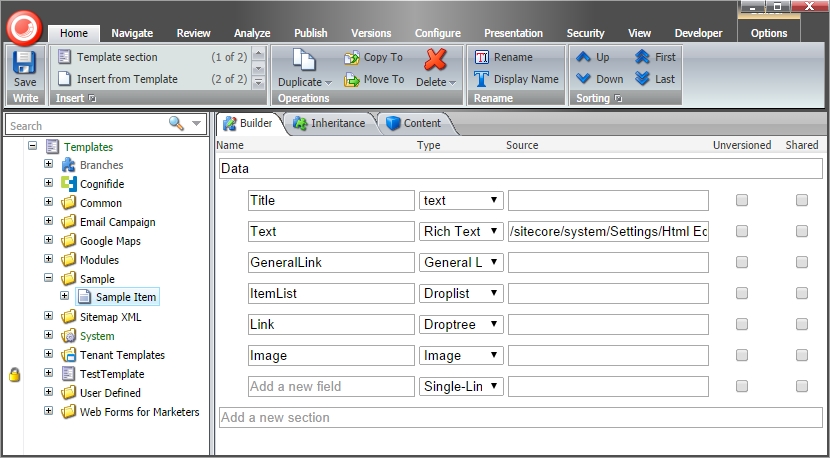Click the search magnifier icon
830x458 pixels.
click(x=176, y=123)
